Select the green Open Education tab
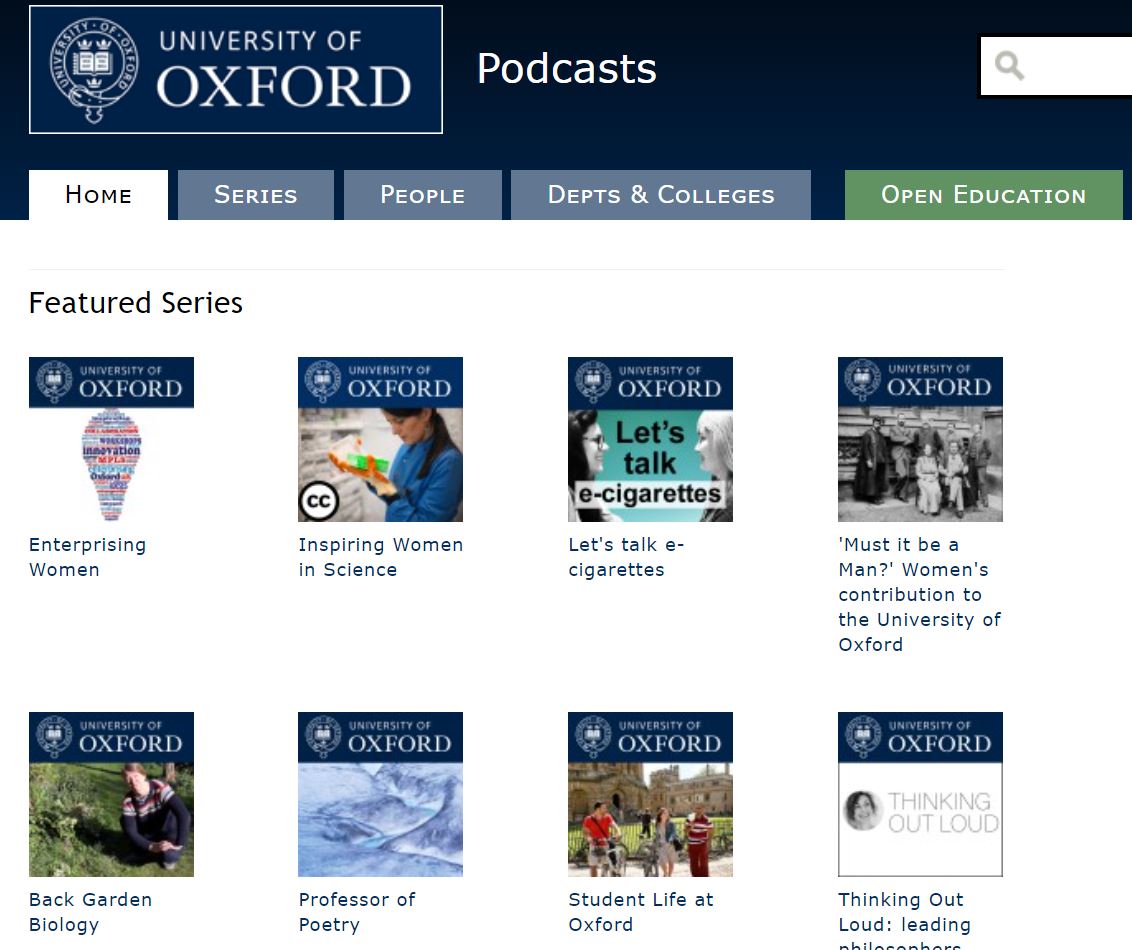Image resolution: width=1132 pixels, height=950 pixels. coord(983,195)
